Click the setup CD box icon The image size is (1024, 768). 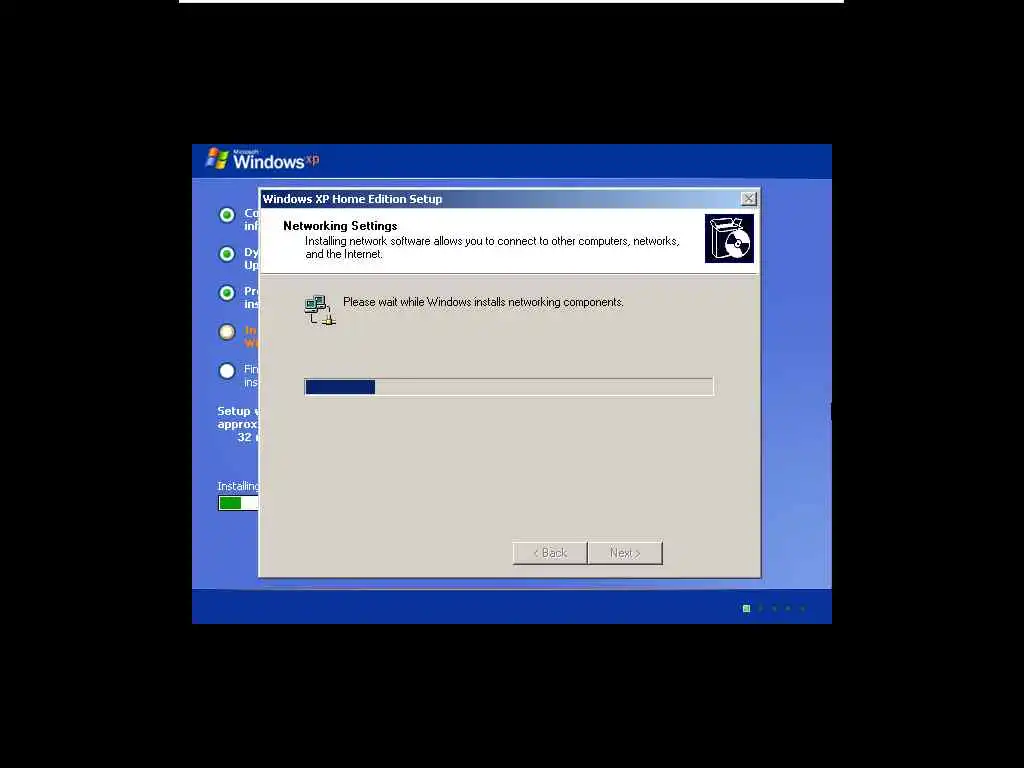coord(729,238)
